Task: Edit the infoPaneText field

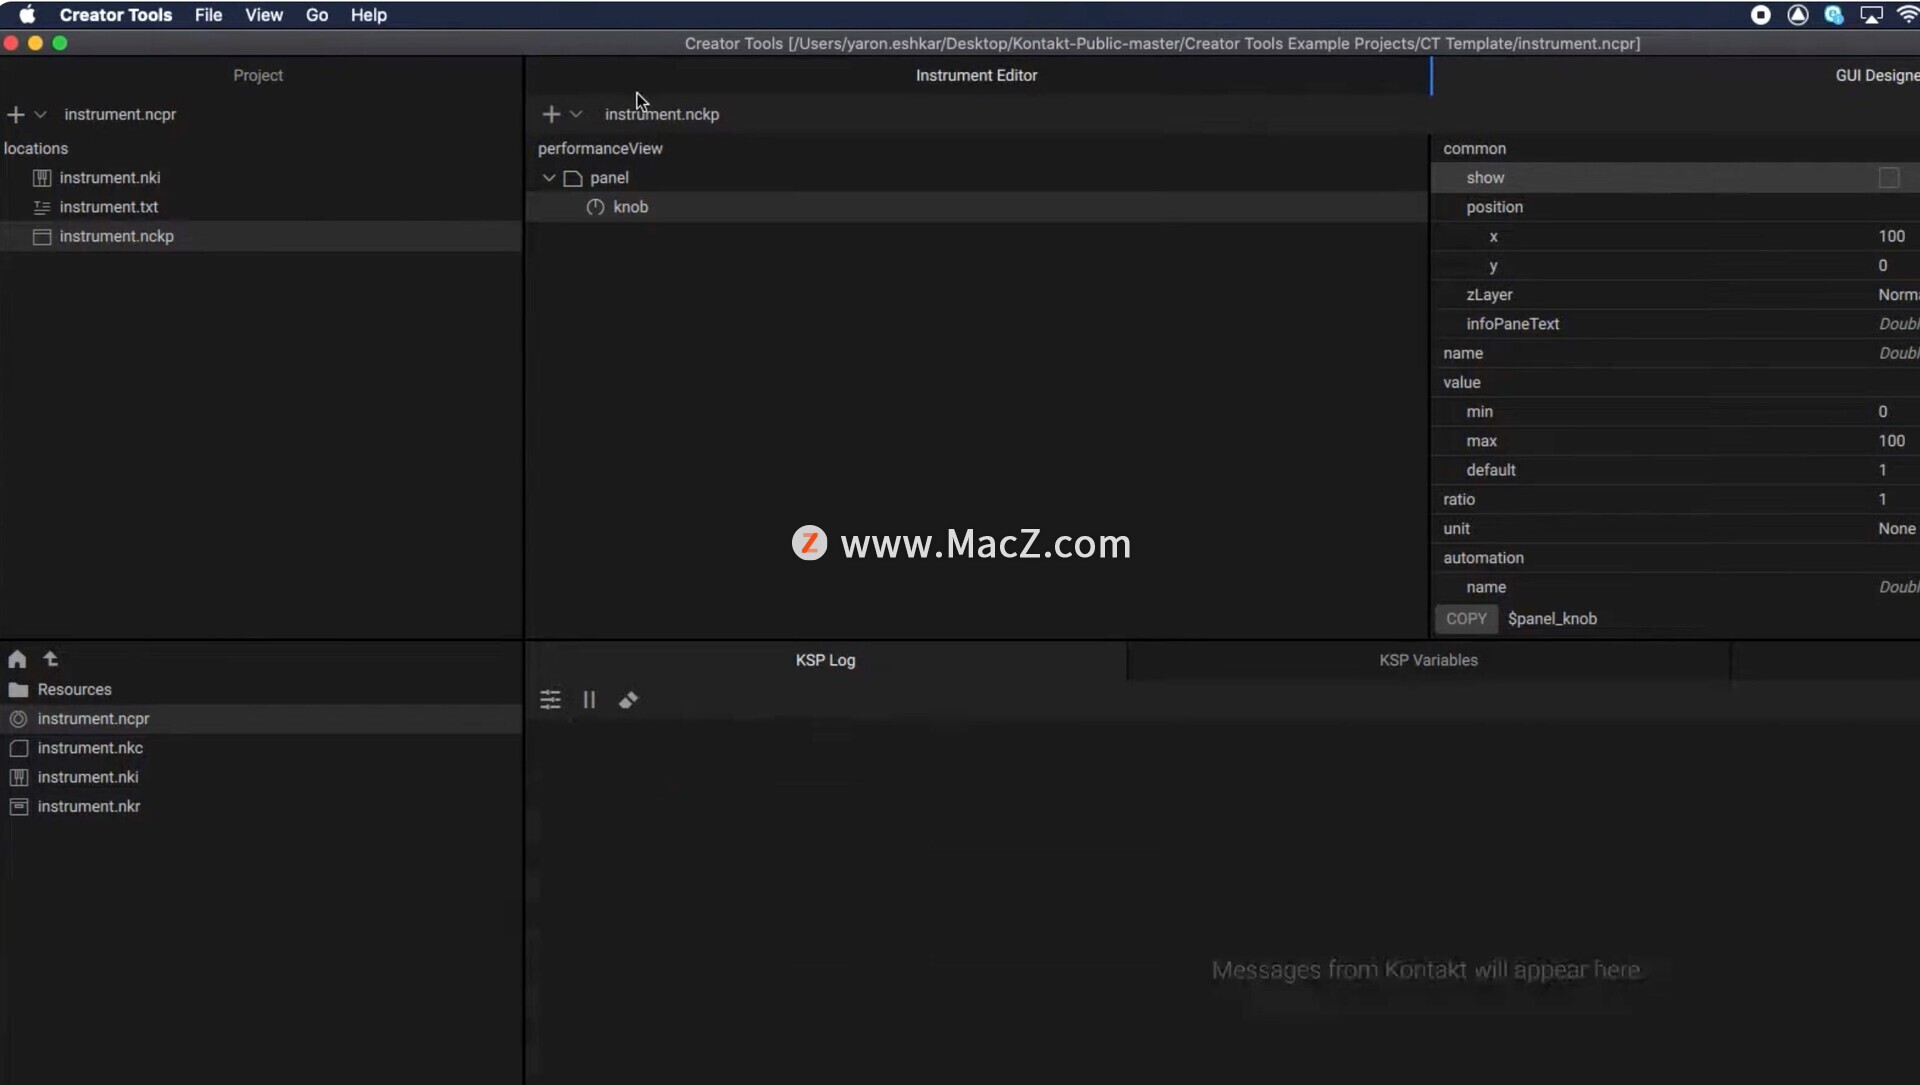Action: tap(1898, 324)
